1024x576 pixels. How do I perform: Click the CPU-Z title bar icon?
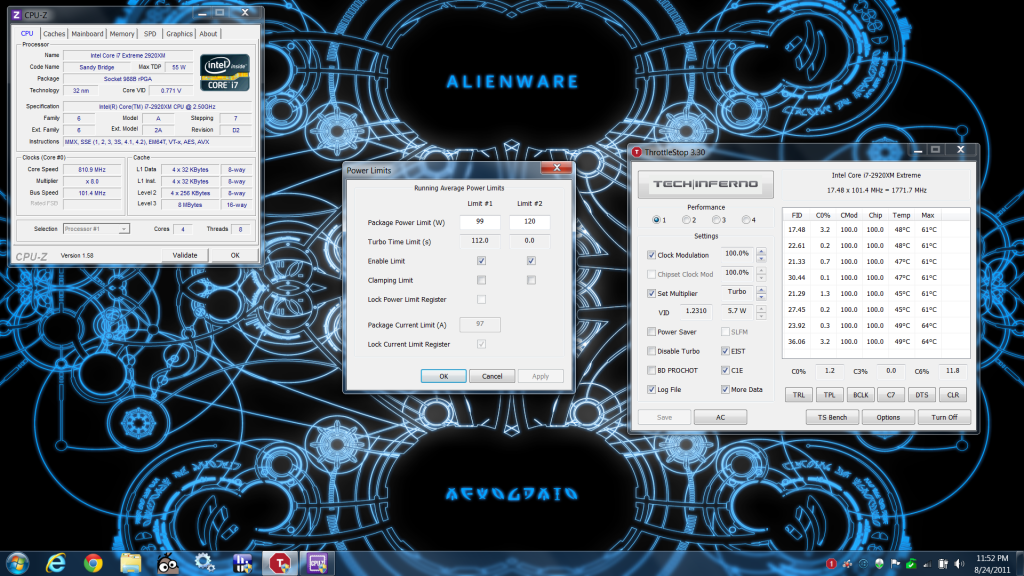point(17,14)
